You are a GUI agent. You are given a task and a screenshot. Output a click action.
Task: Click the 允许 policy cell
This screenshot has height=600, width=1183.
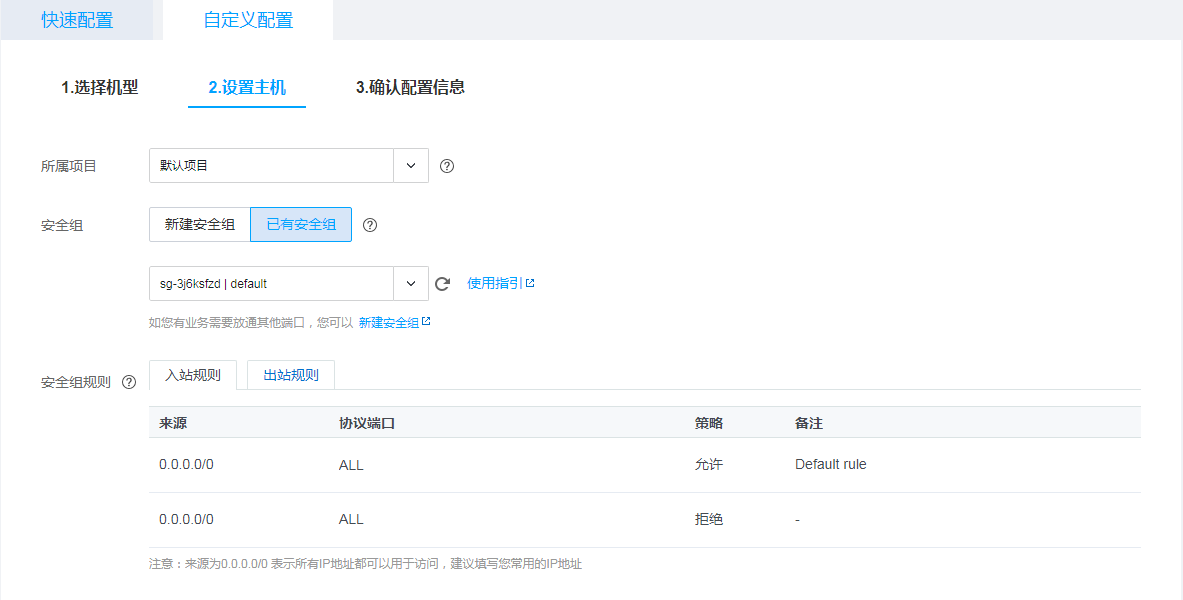tap(709, 465)
